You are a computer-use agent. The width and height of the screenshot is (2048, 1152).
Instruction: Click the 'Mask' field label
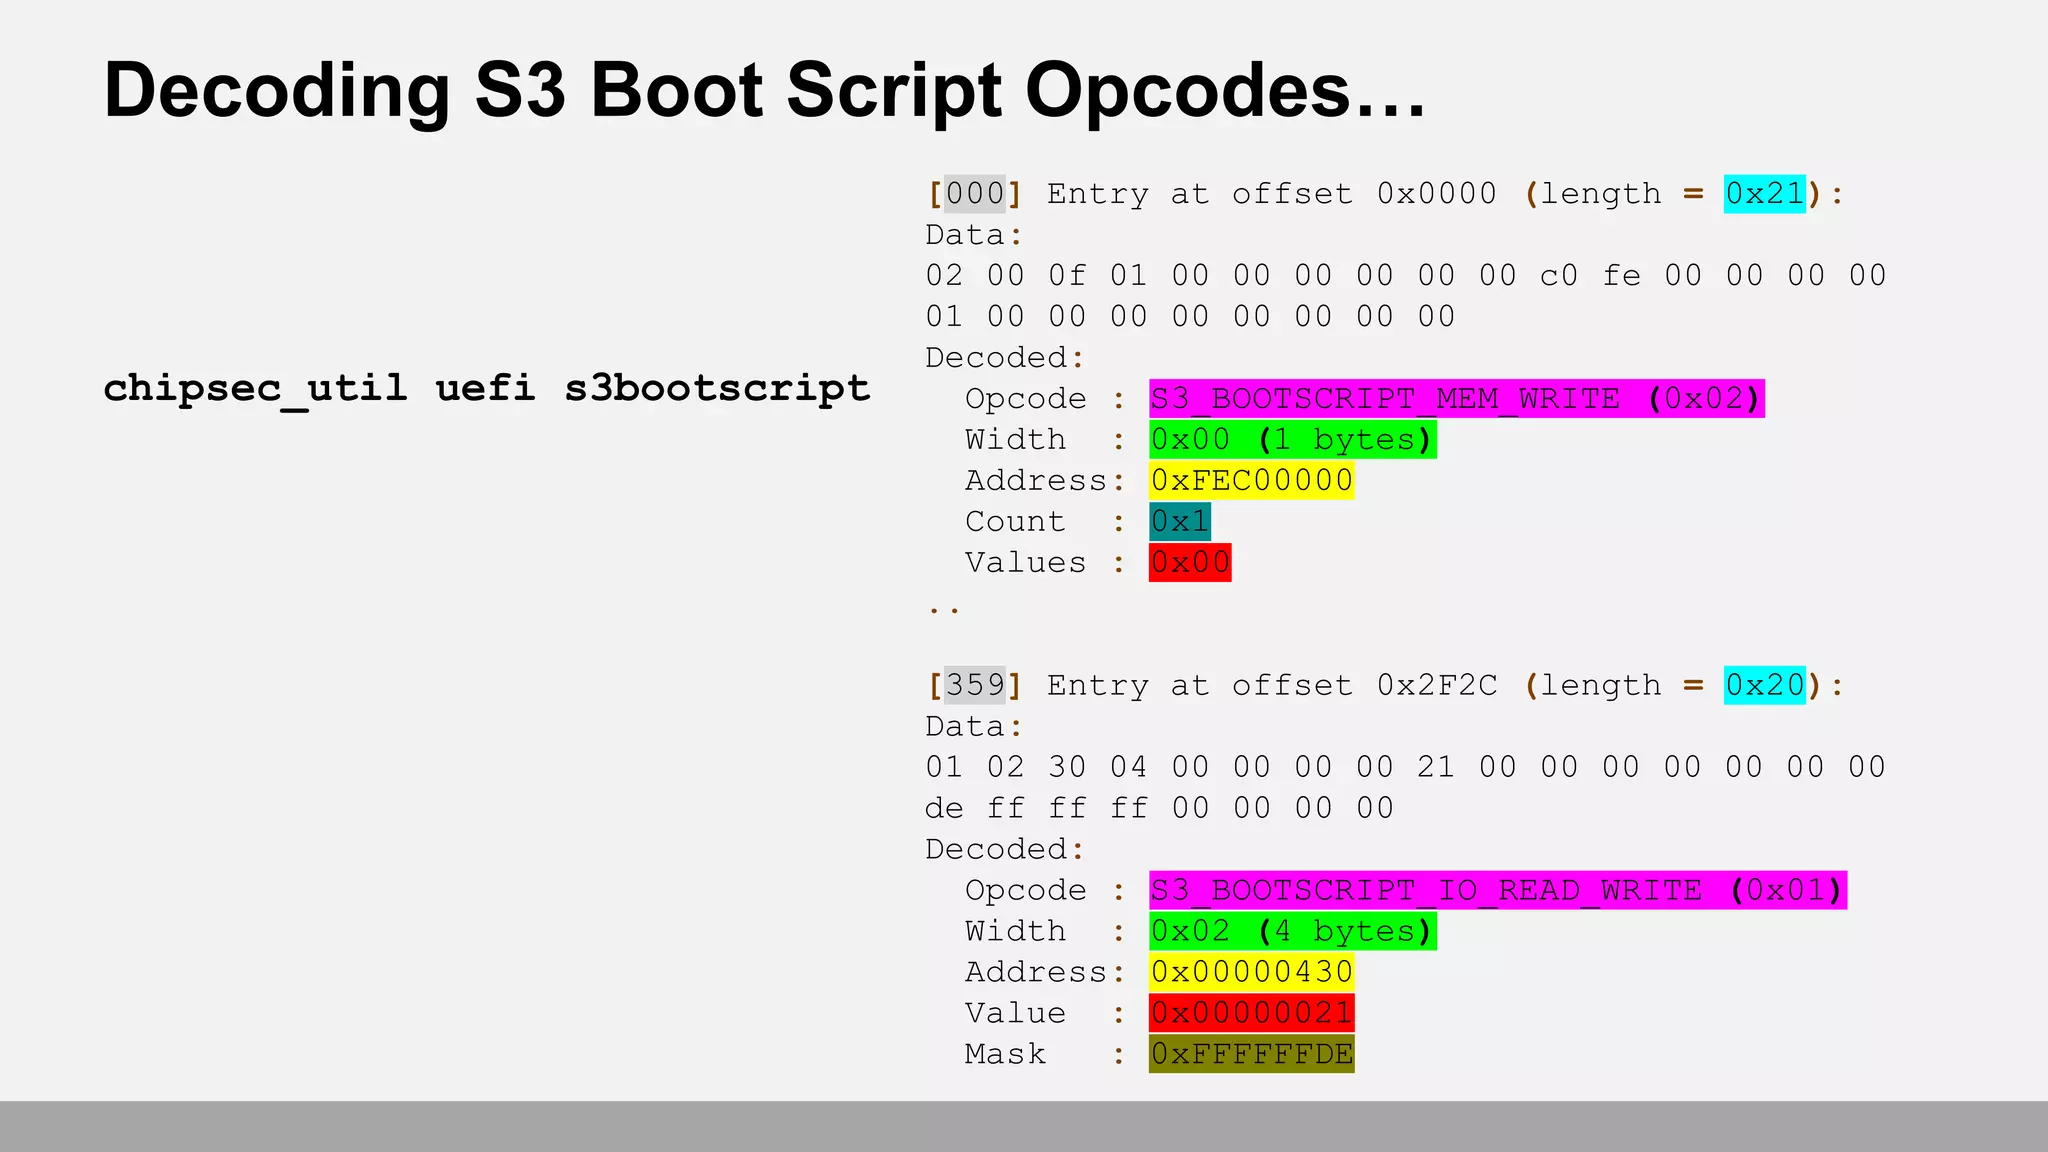point(1005,1054)
